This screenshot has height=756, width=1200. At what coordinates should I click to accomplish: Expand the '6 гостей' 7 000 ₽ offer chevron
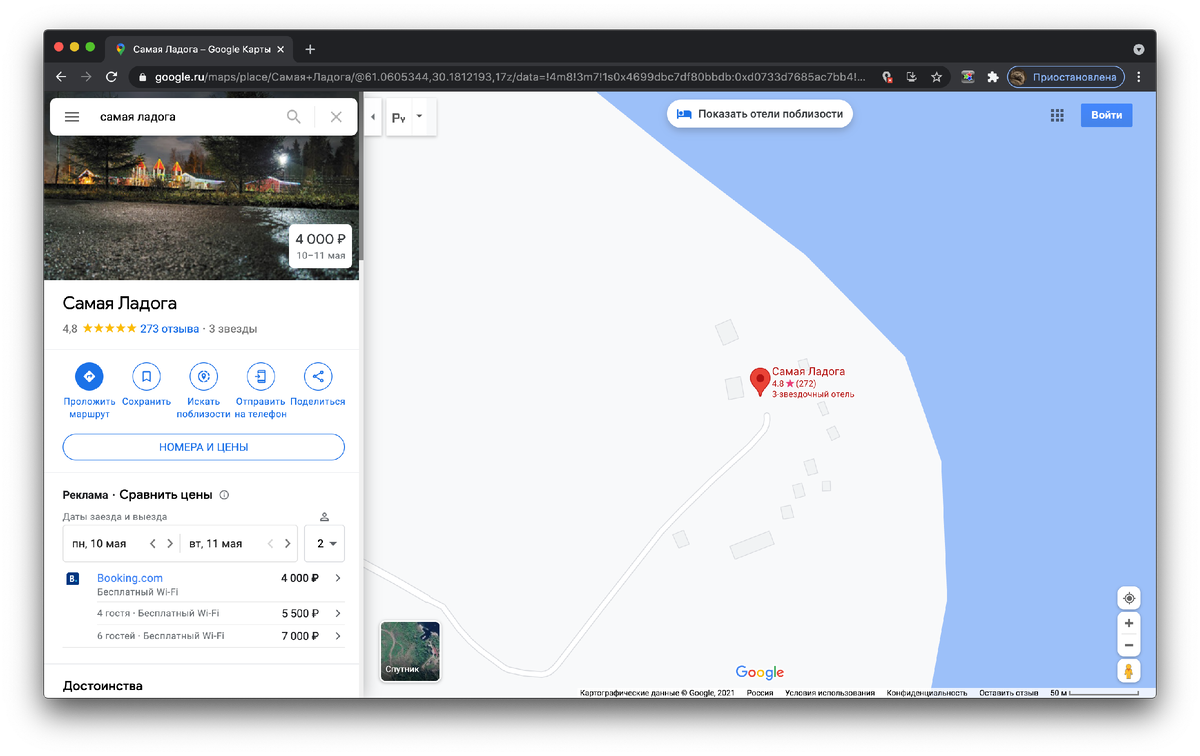tap(338, 636)
